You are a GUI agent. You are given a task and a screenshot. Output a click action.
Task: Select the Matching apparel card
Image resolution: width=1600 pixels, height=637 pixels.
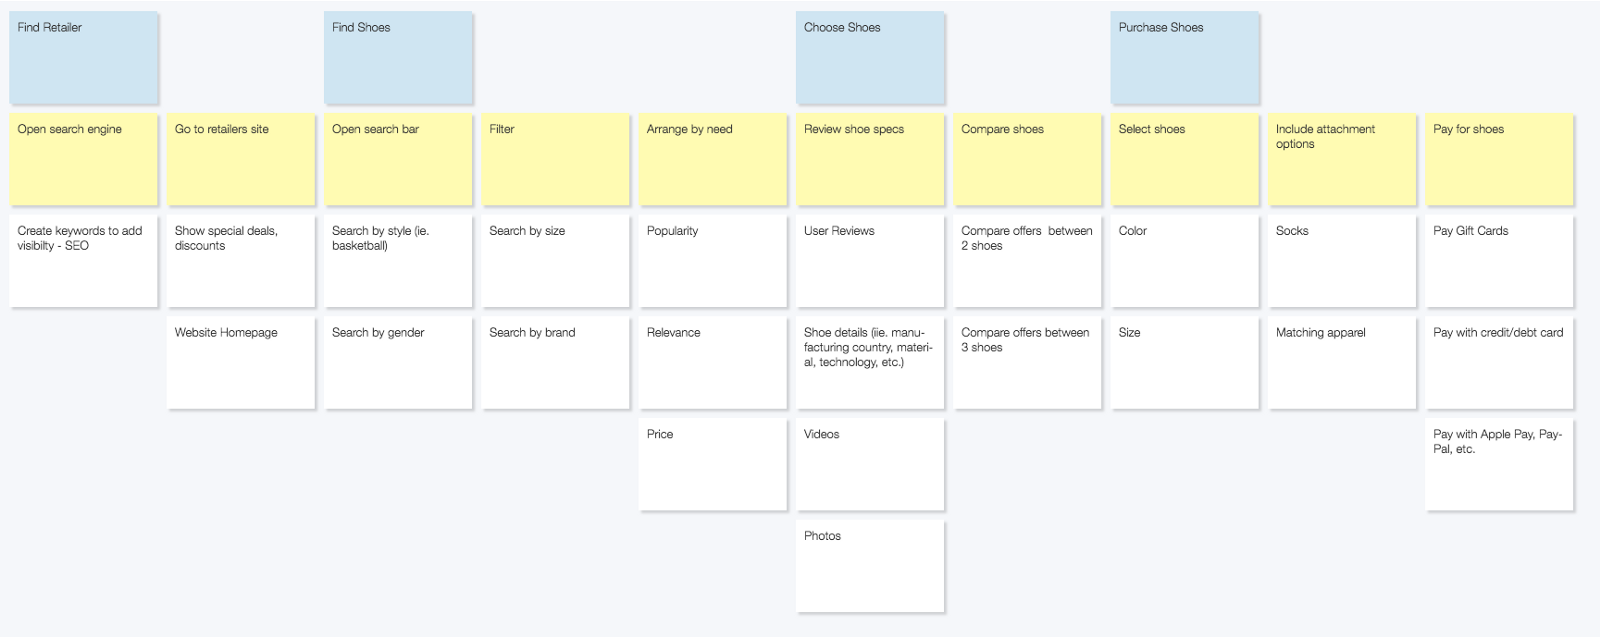pos(1342,363)
